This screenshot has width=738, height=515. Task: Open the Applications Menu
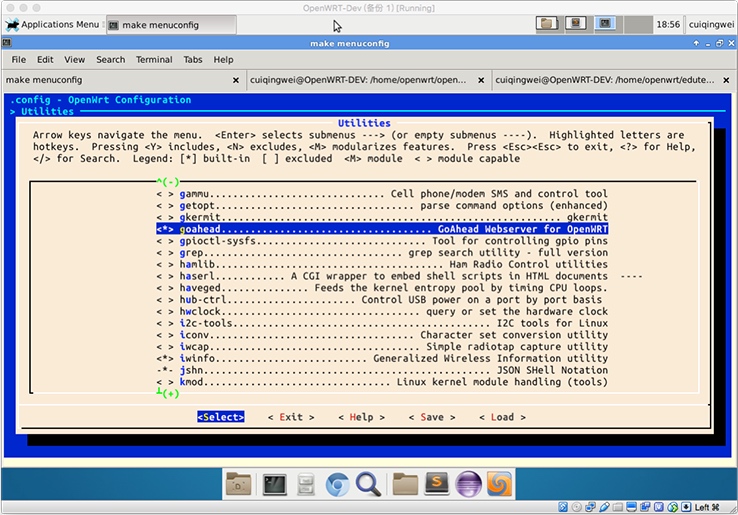52,24
